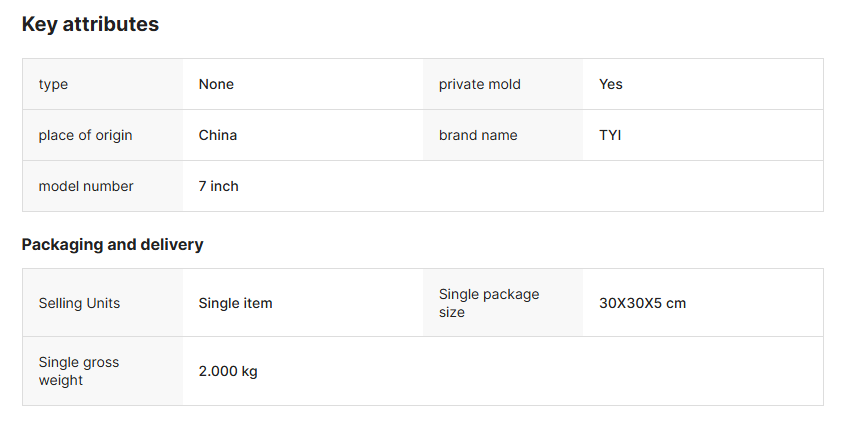Click the 'None' type value
The height and width of the screenshot is (421, 850).
pyautogui.click(x=216, y=84)
